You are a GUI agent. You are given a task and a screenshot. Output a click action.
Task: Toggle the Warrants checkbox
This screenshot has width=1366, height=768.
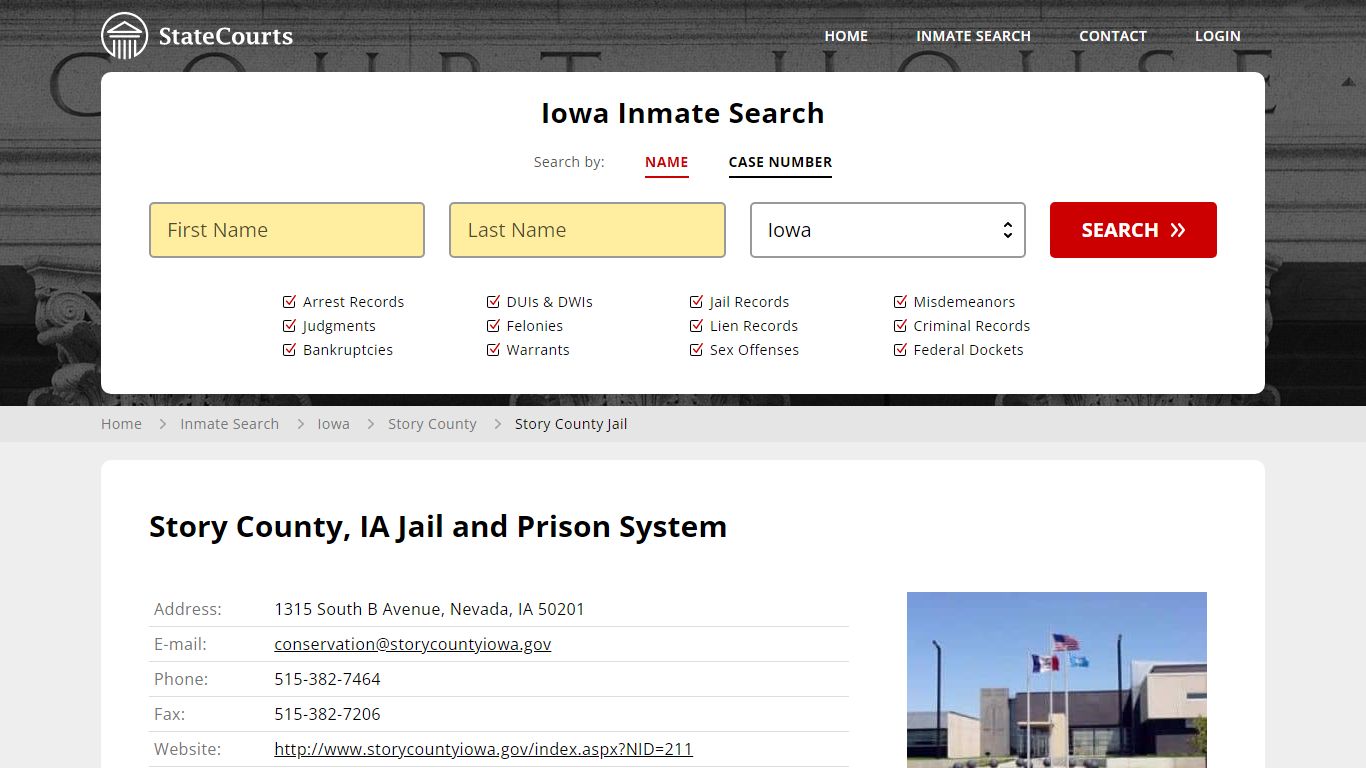[493, 350]
